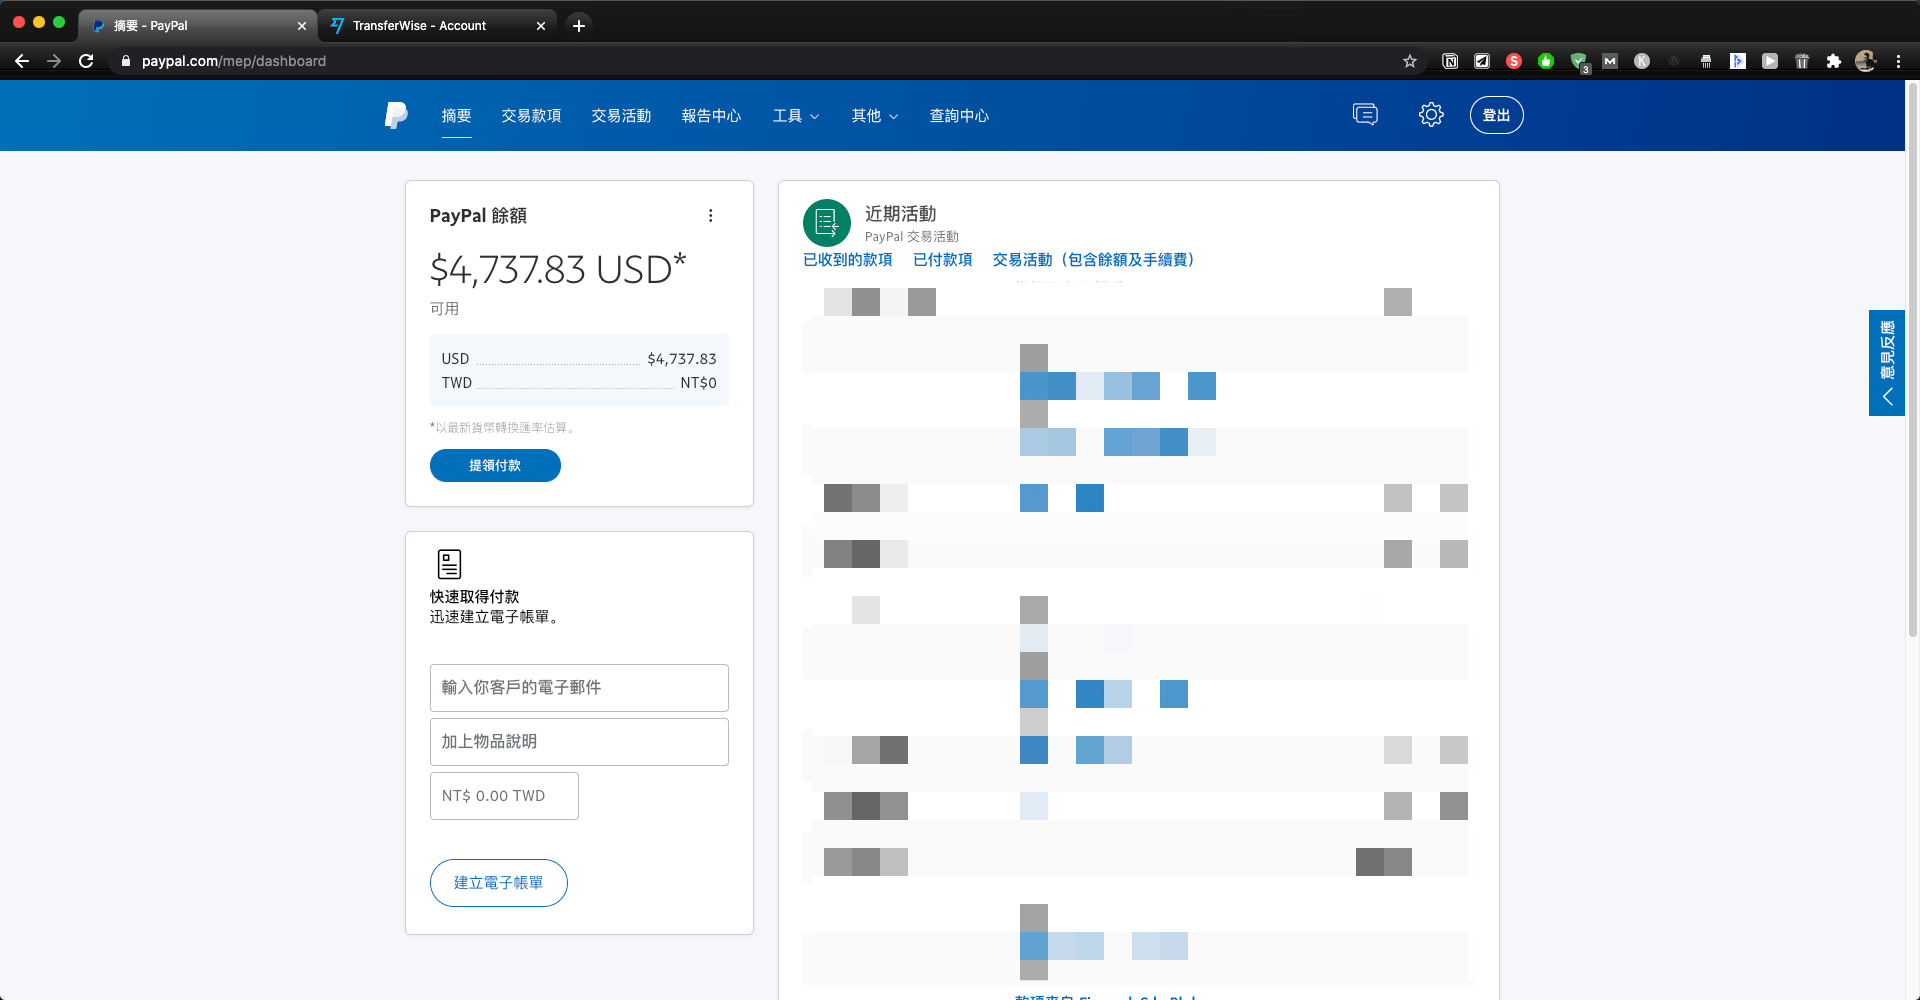Screen dimensions: 1920x1000
Task: Click the USD balance row $4,737.83
Action: pyautogui.click(x=579, y=359)
